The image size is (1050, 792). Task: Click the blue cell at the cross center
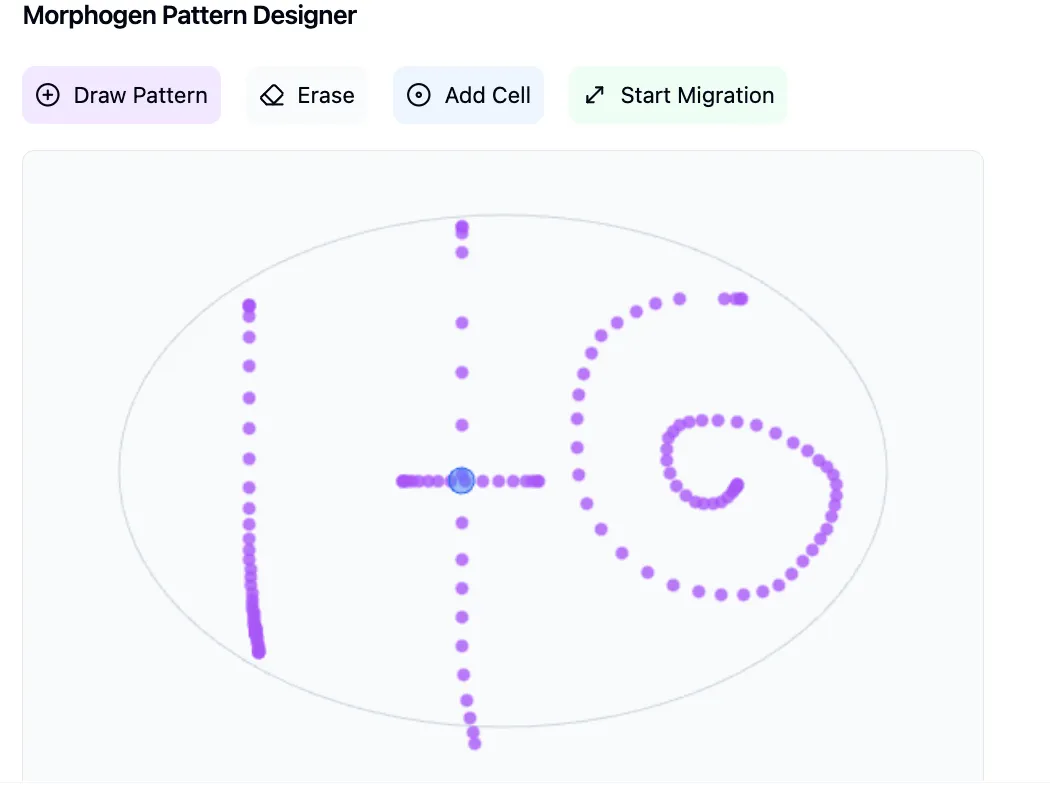click(x=461, y=481)
